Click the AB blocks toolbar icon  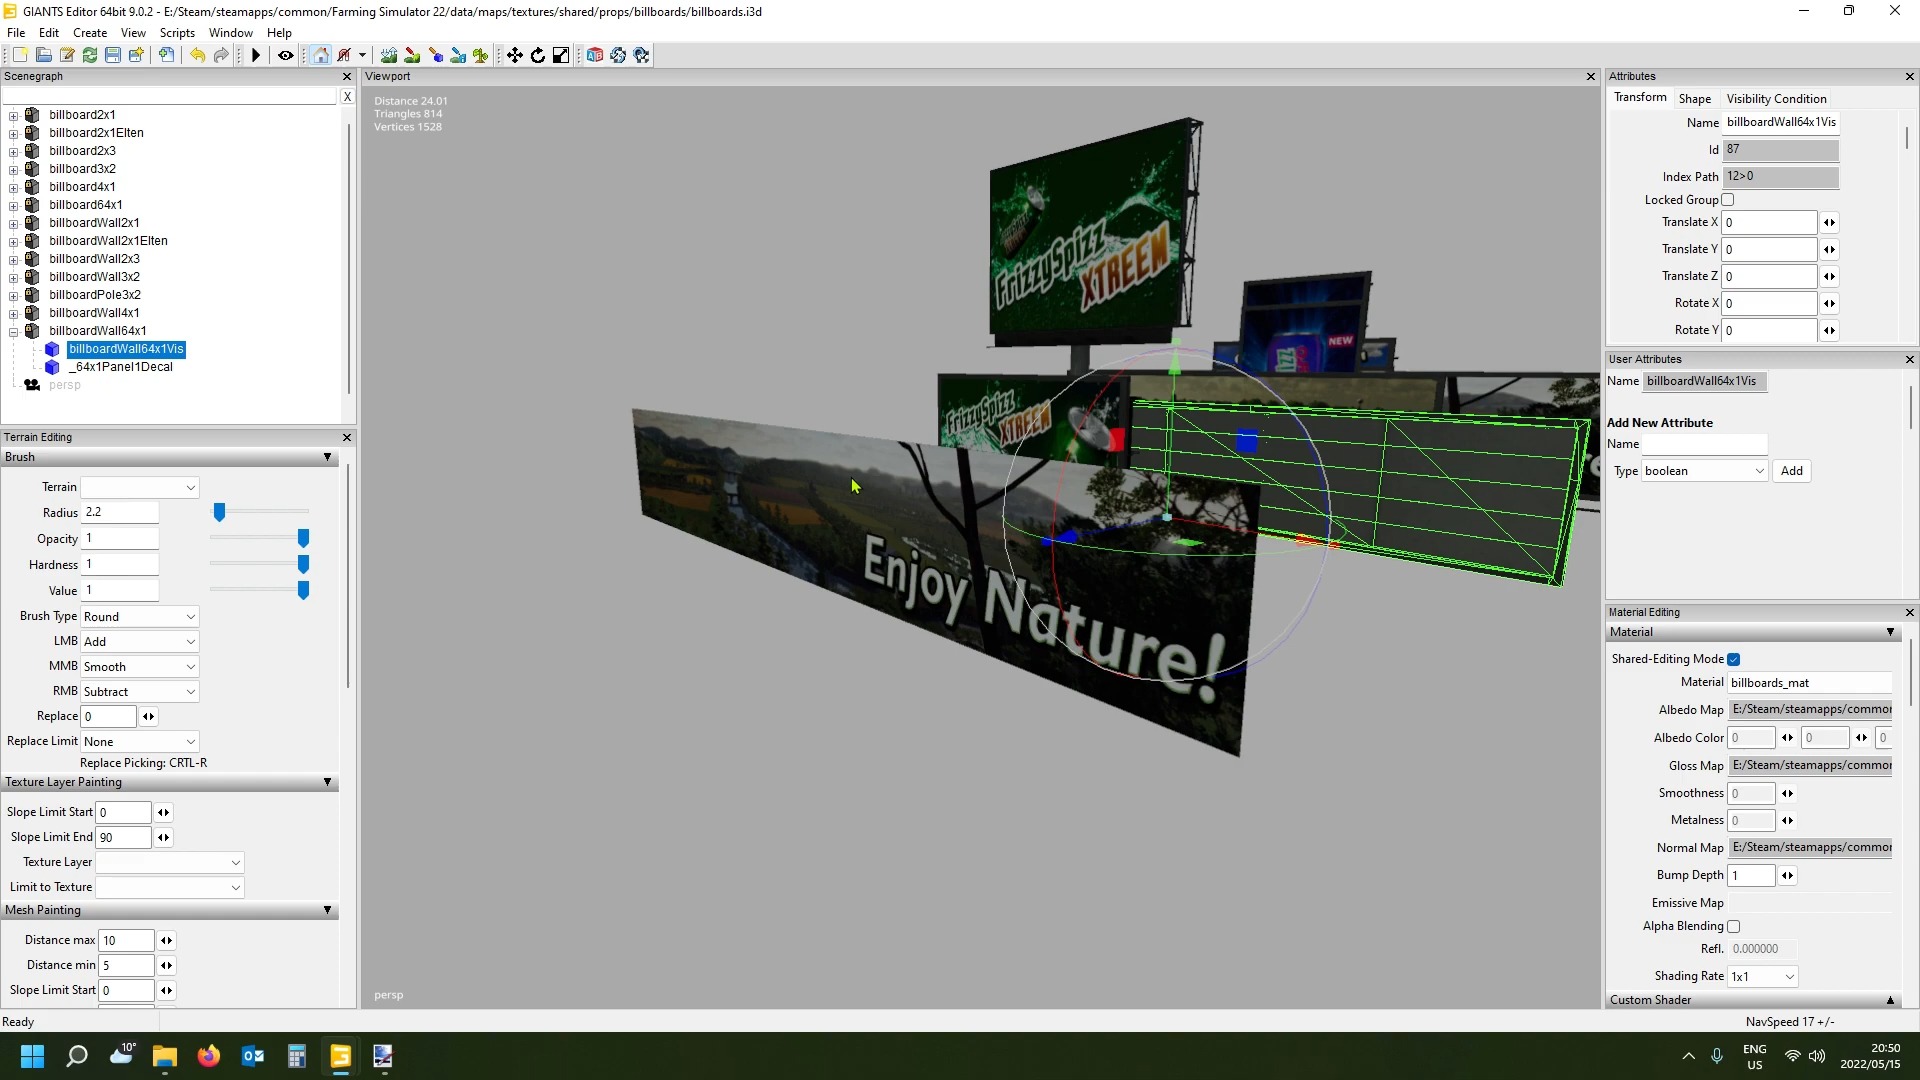(x=595, y=55)
